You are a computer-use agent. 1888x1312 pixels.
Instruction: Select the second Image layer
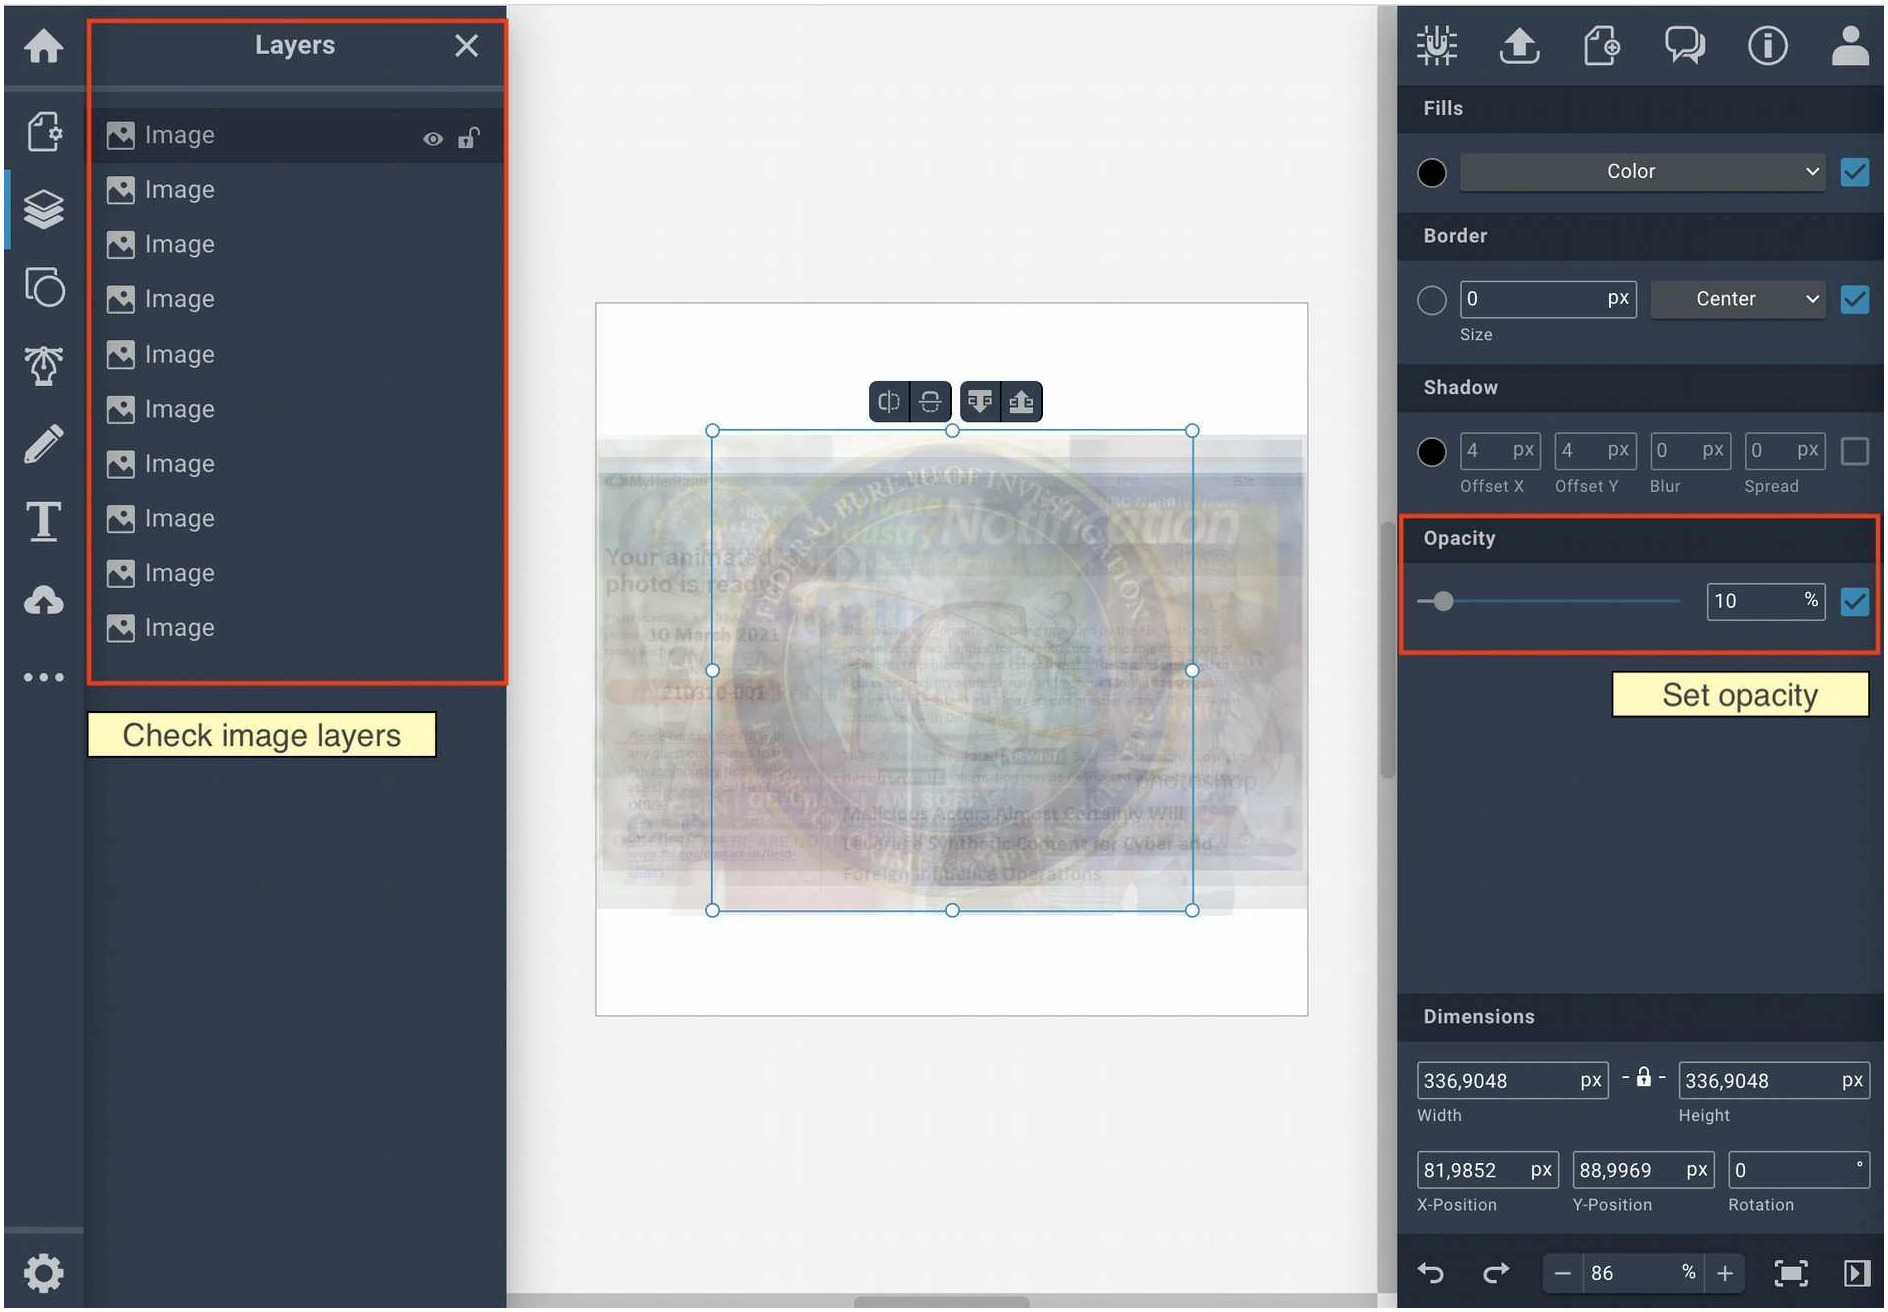coord(297,190)
